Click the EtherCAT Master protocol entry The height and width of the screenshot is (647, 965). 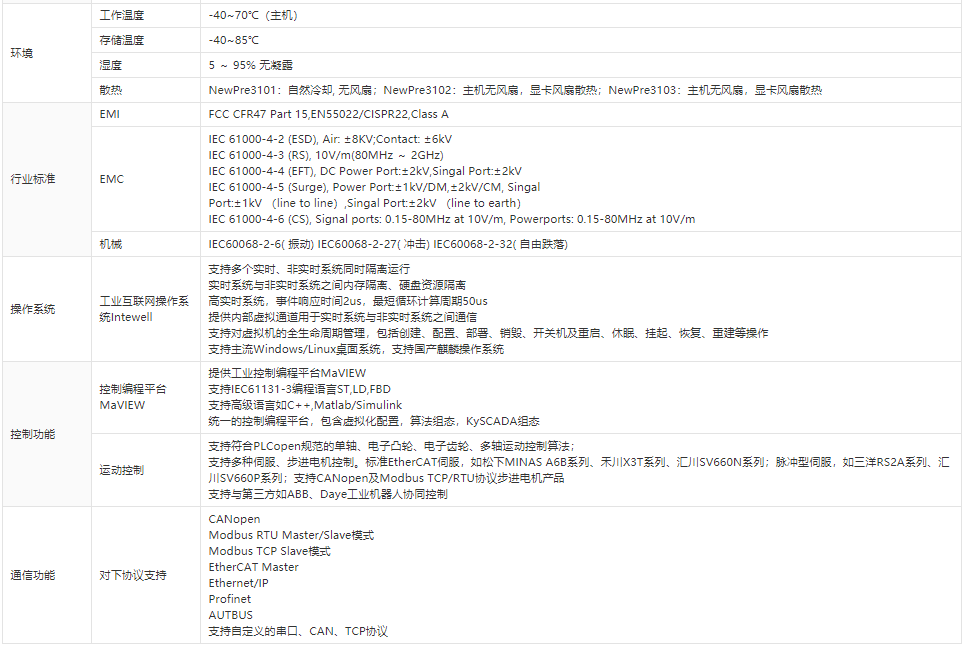tap(253, 567)
